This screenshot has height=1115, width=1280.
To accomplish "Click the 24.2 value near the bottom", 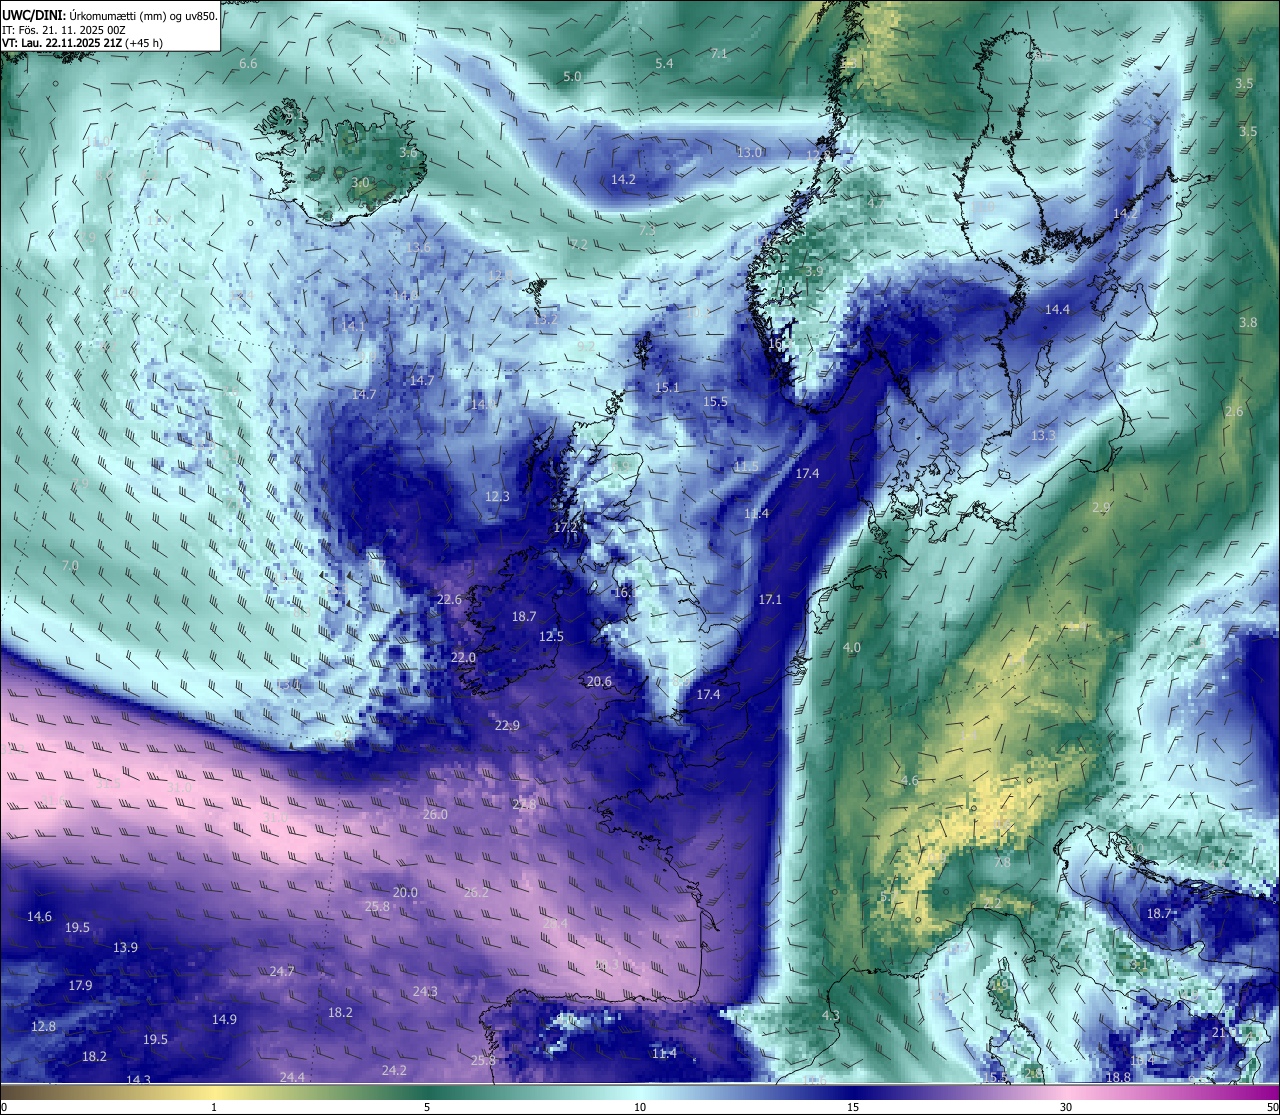I will point(394,1070).
